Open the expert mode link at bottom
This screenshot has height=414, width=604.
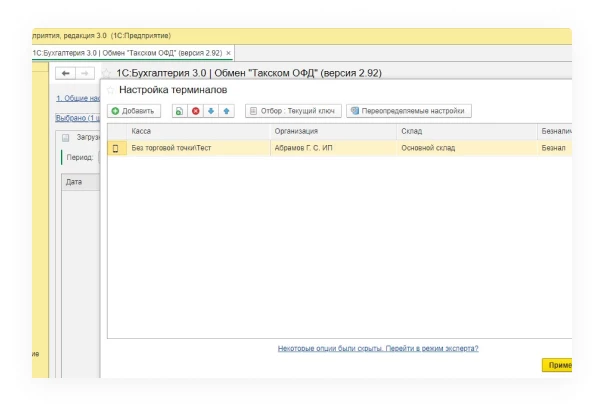(377, 348)
